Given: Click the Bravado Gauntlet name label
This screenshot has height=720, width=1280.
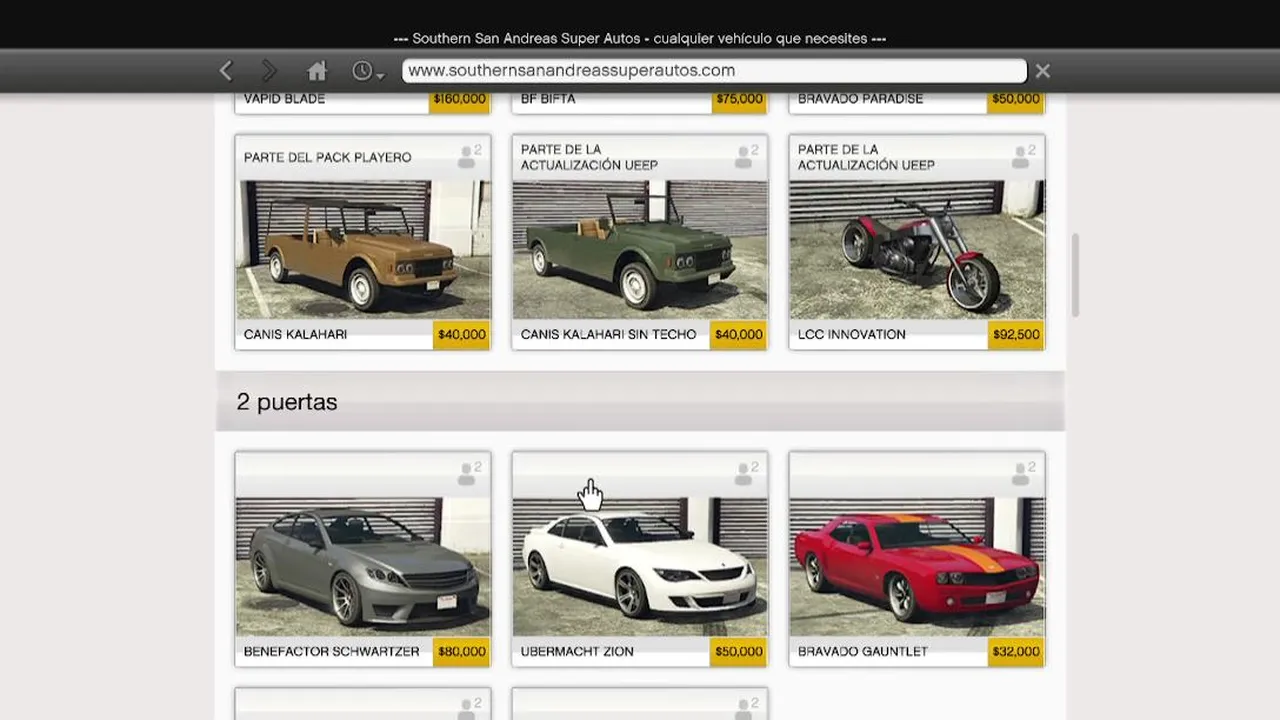Looking at the screenshot, I should pyautogui.click(x=863, y=652).
